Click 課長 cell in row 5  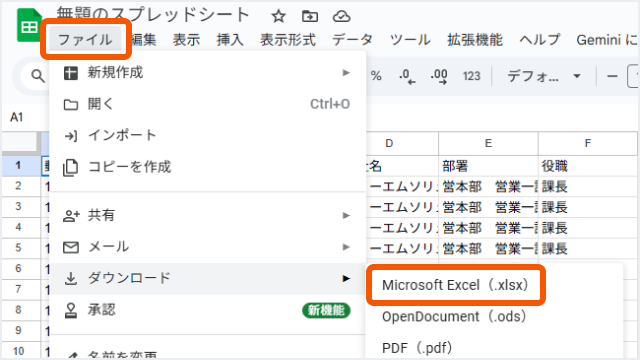tap(587, 248)
